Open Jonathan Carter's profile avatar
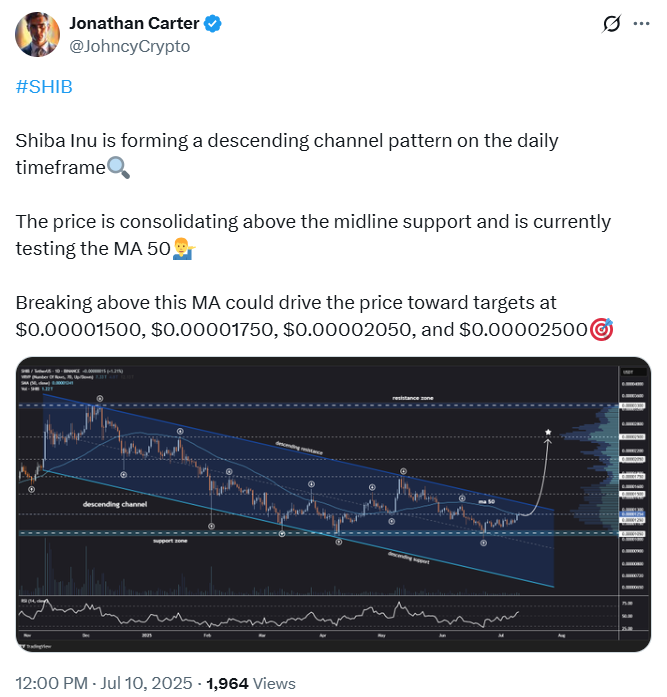Screen dimensions: 667x697 [x=37, y=35]
